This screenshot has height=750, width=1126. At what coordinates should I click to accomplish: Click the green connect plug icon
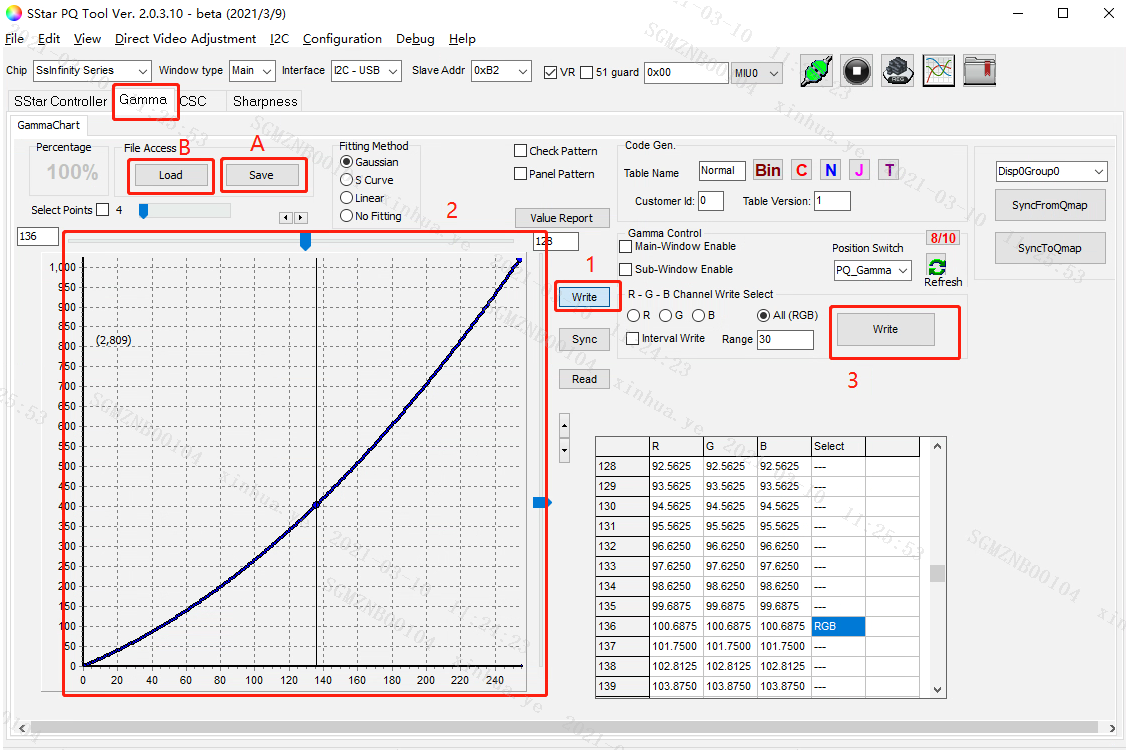817,71
